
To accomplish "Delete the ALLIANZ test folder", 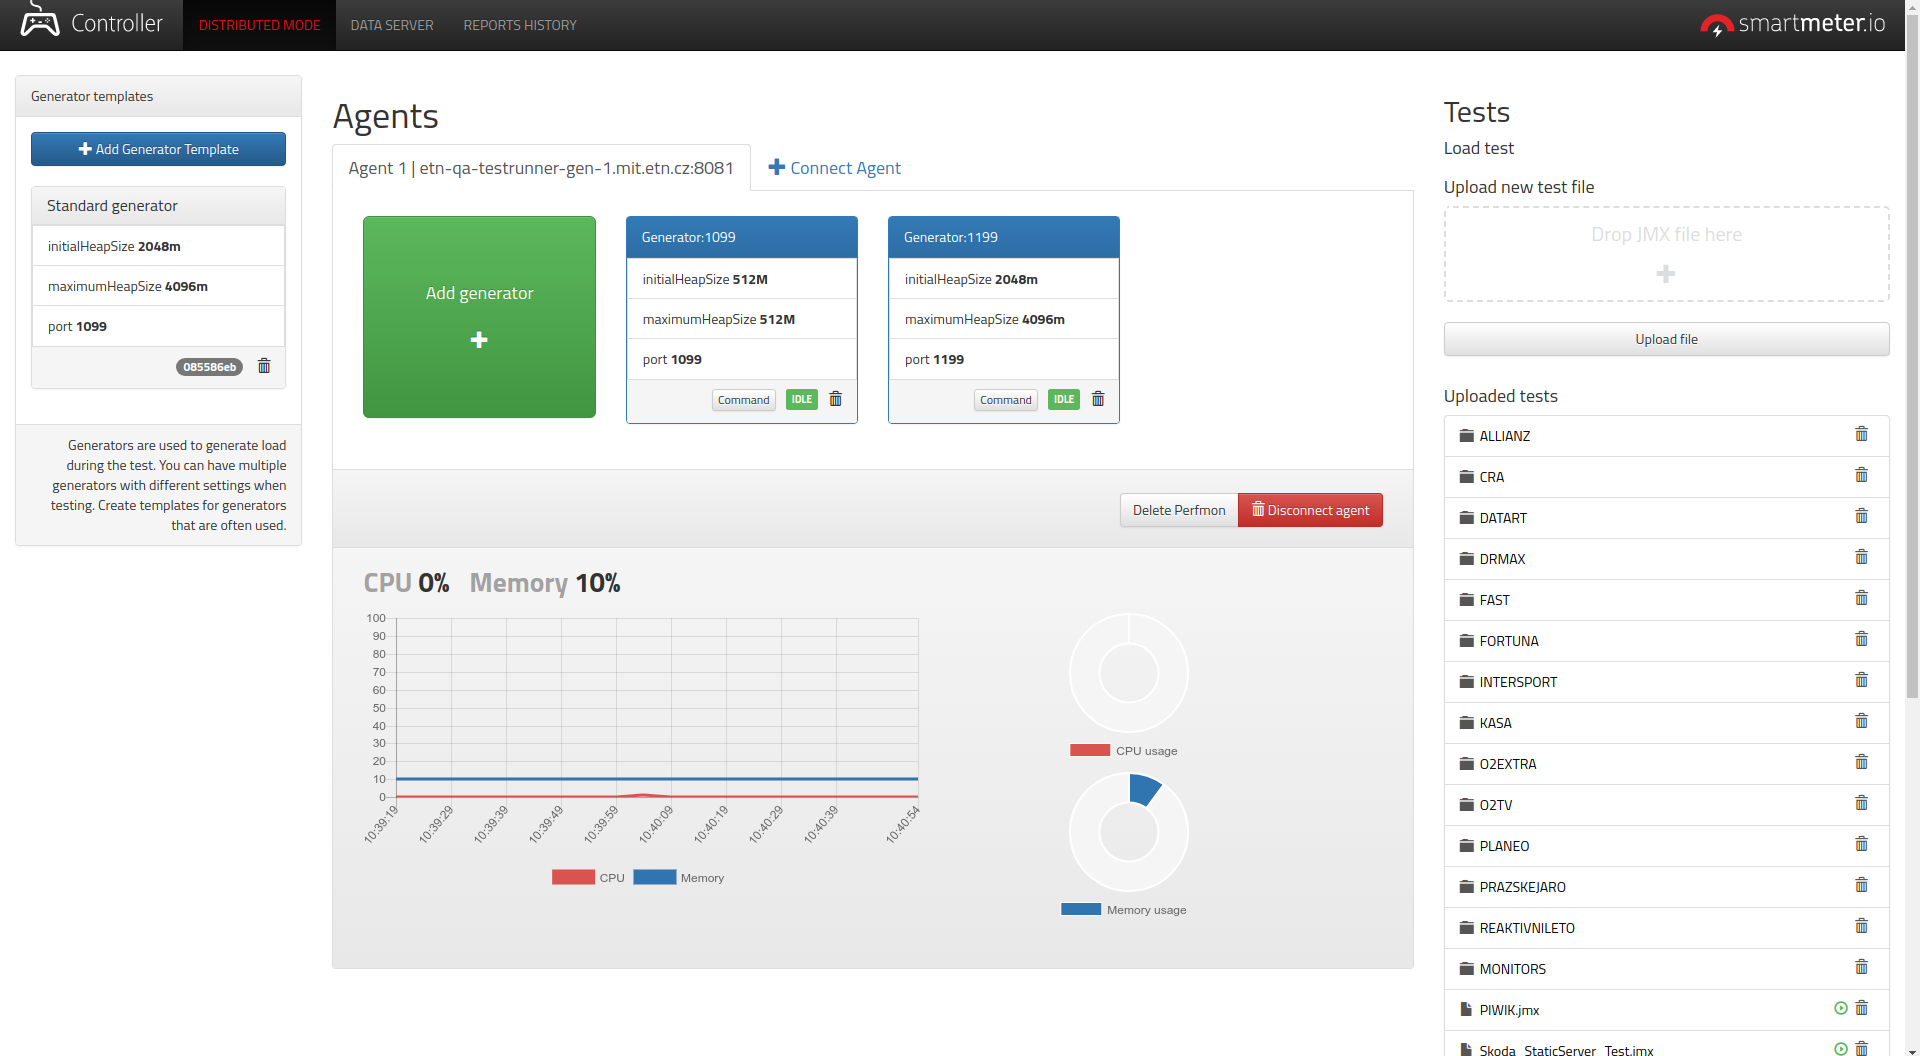I will coord(1861,434).
